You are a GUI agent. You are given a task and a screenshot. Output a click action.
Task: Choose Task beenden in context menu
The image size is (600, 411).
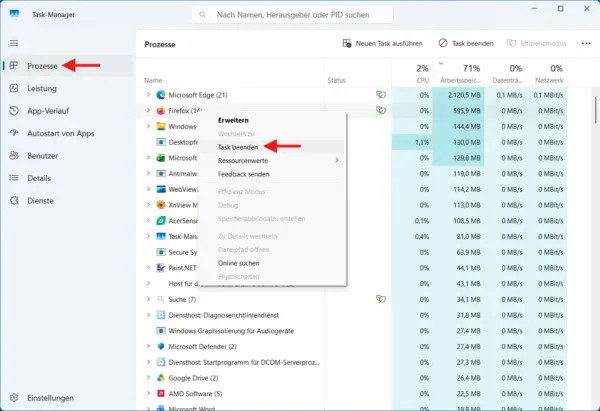pyautogui.click(x=238, y=147)
